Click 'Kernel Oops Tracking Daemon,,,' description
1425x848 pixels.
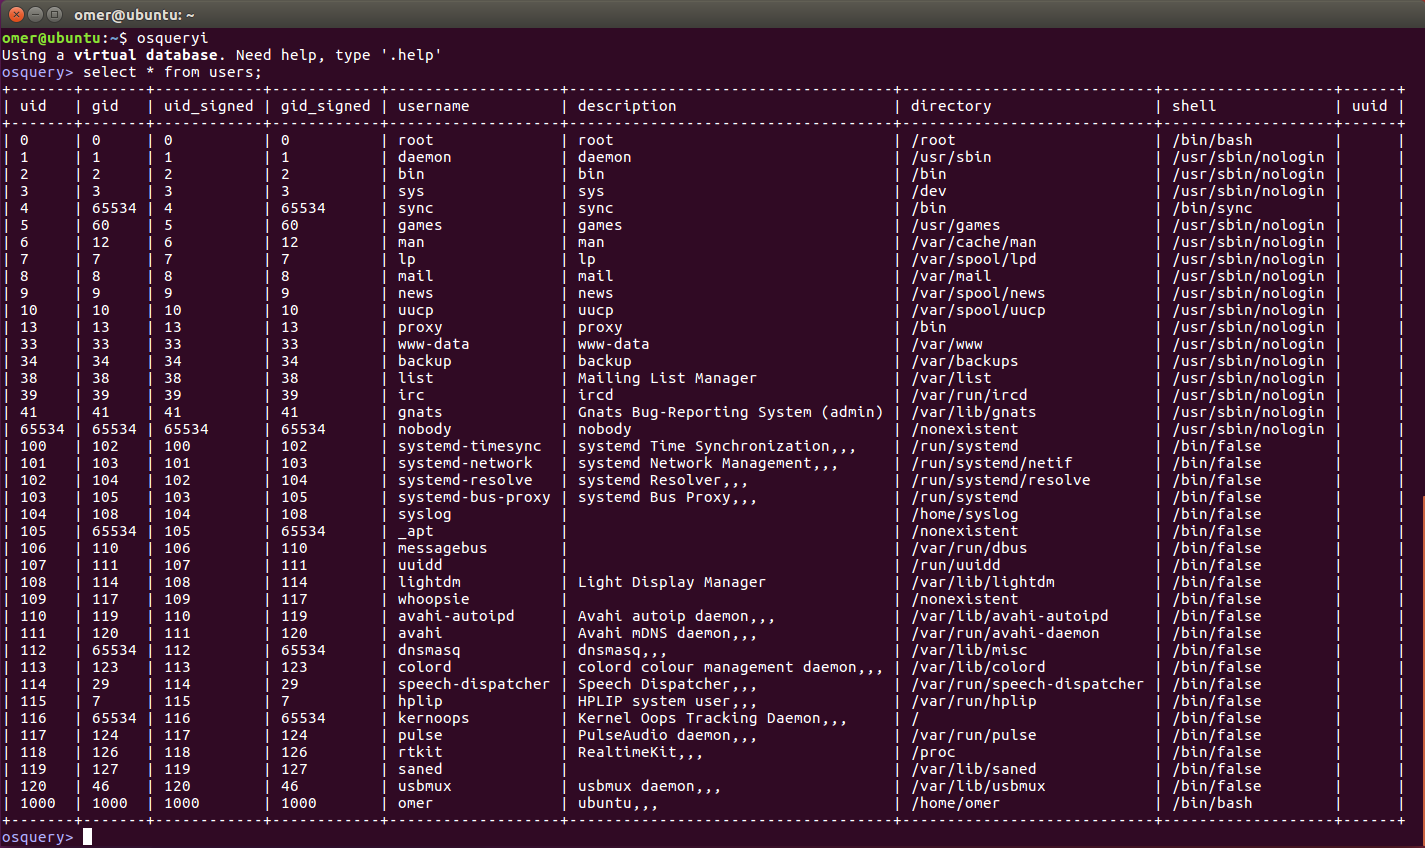[712, 718]
